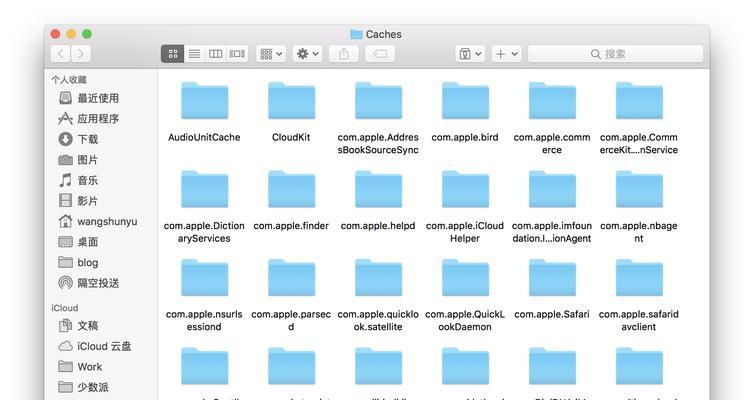Click the Share toolbar button
754x400 pixels.
[344, 54]
